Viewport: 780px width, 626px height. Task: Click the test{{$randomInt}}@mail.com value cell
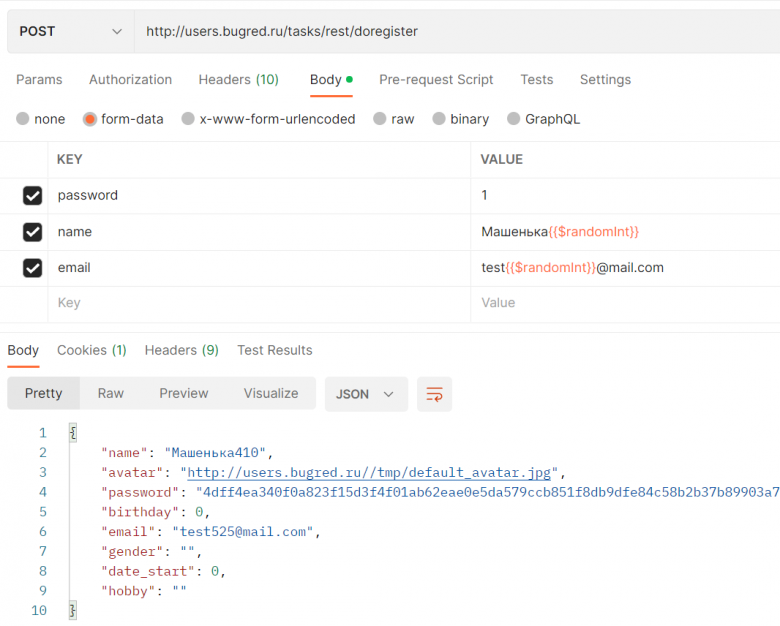click(625, 268)
